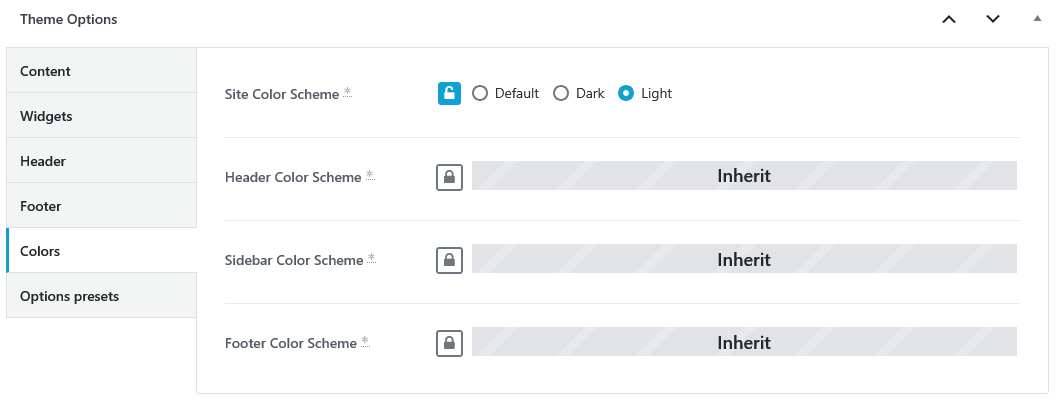This screenshot has height=401, width=1057.
Task: Unlock the Footer Color Scheme lock icon
Action: click(449, 343)
